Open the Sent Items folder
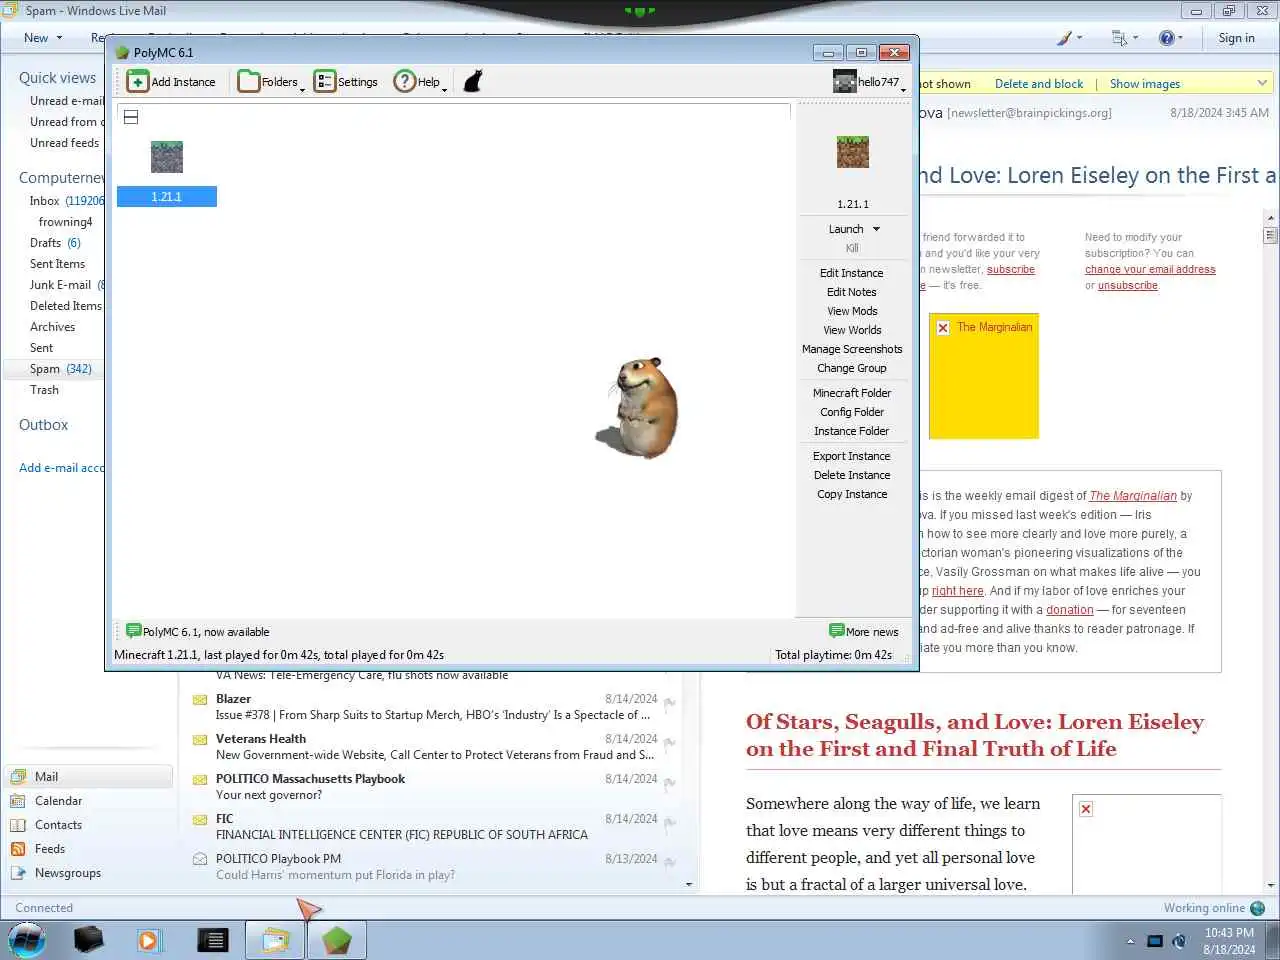Screen dimensions: 1280x960 [57, 264]
